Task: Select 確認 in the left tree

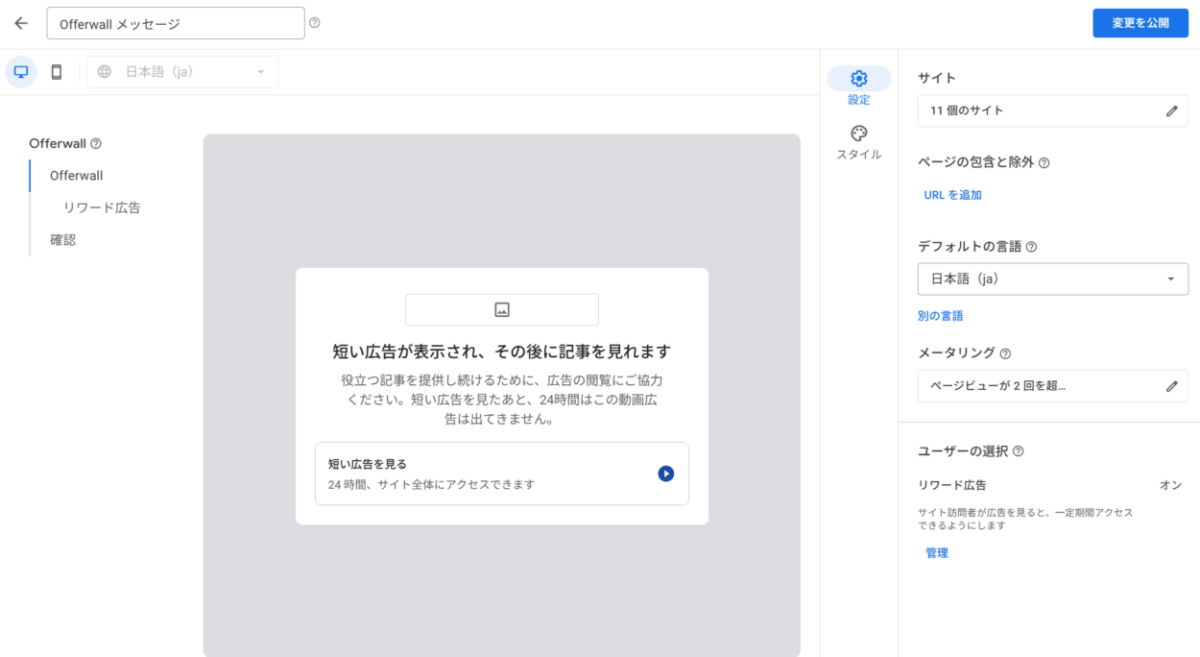Action: pos(63,240)
